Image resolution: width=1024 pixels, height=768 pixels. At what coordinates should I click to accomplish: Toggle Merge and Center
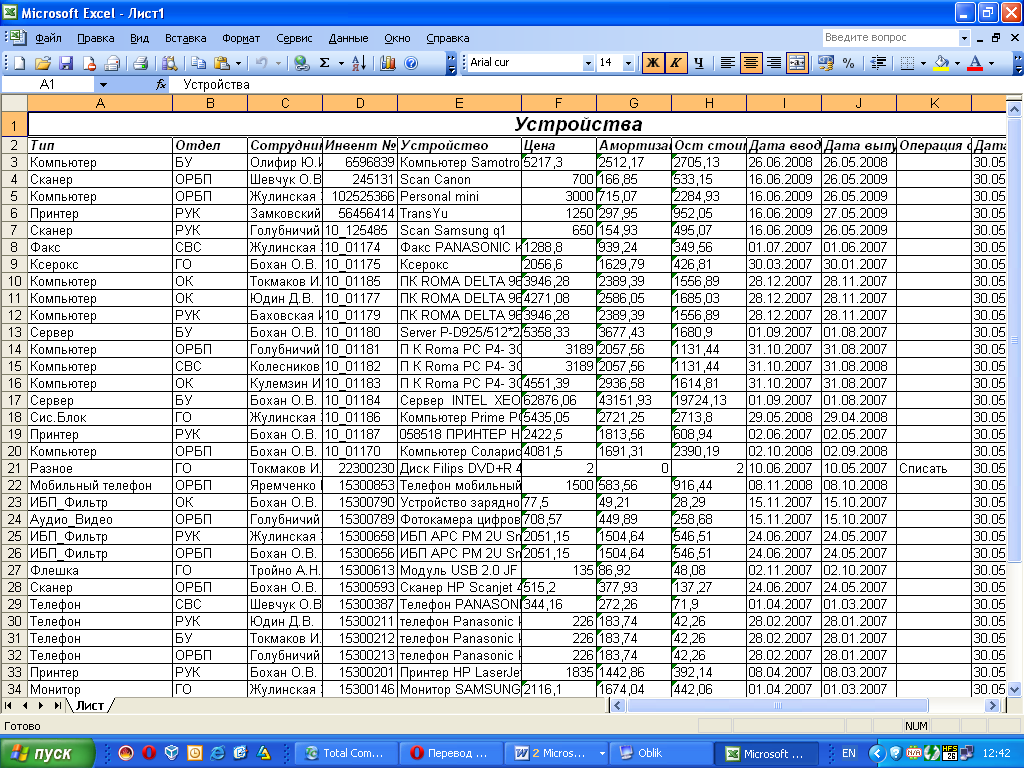click(x=797, y=63)
